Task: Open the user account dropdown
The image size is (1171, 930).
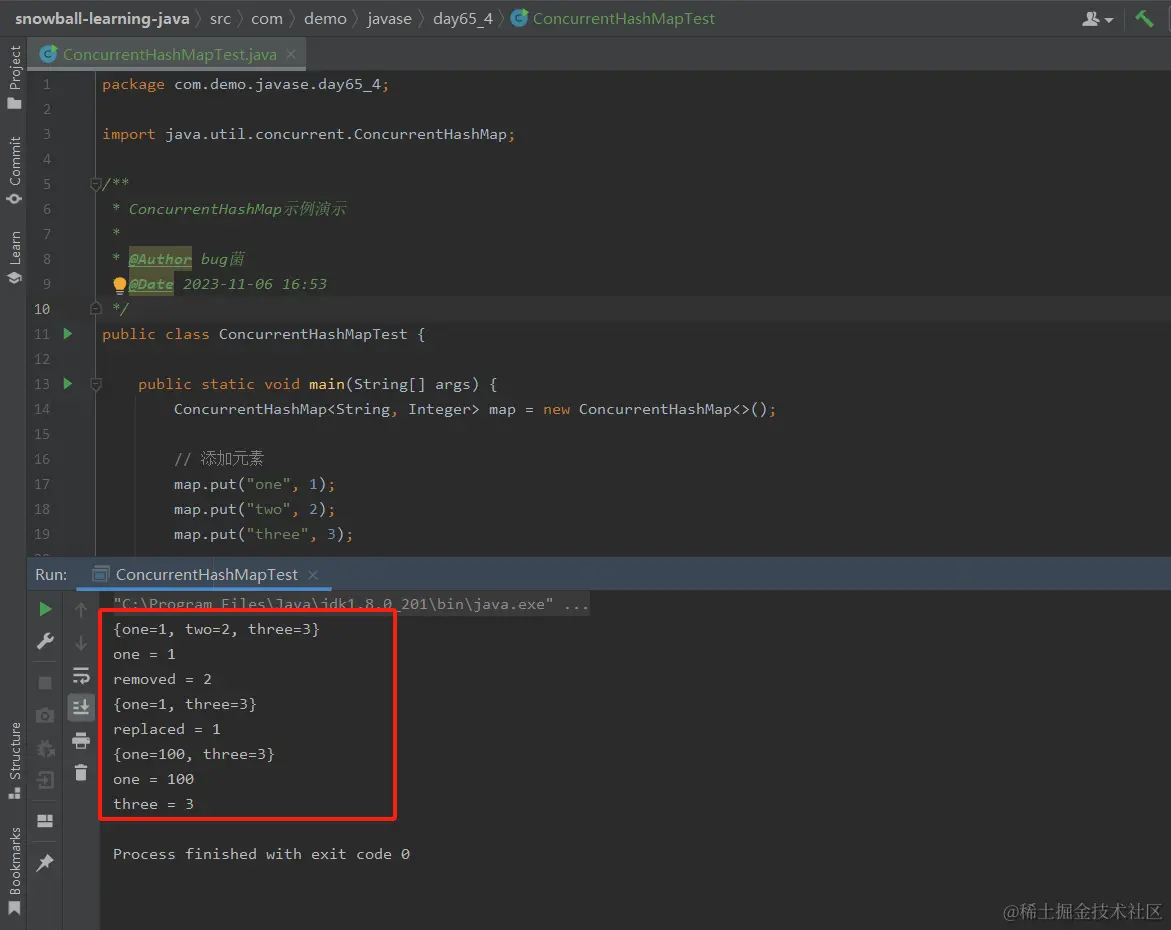Action: (1097, 19)
